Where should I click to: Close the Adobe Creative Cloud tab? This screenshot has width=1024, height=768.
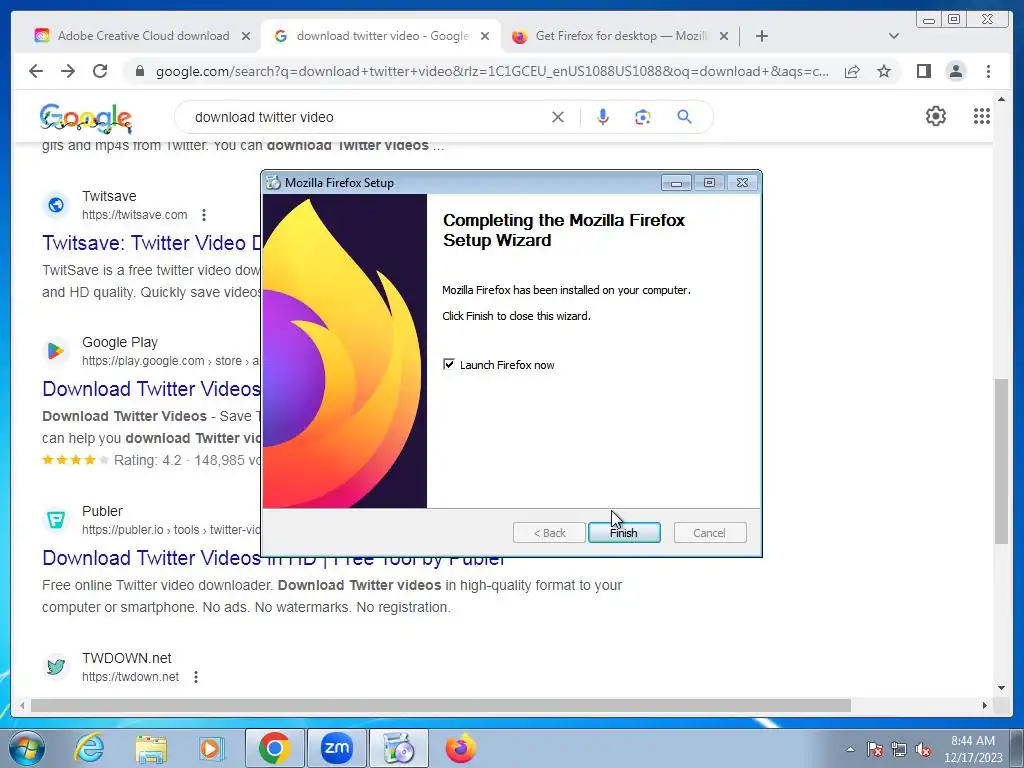[246, 37]
